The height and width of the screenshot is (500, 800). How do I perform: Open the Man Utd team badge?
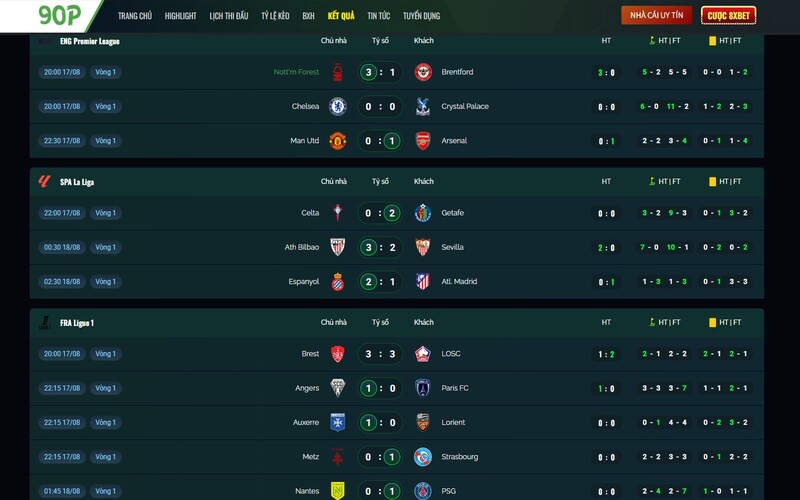(337, 141)
